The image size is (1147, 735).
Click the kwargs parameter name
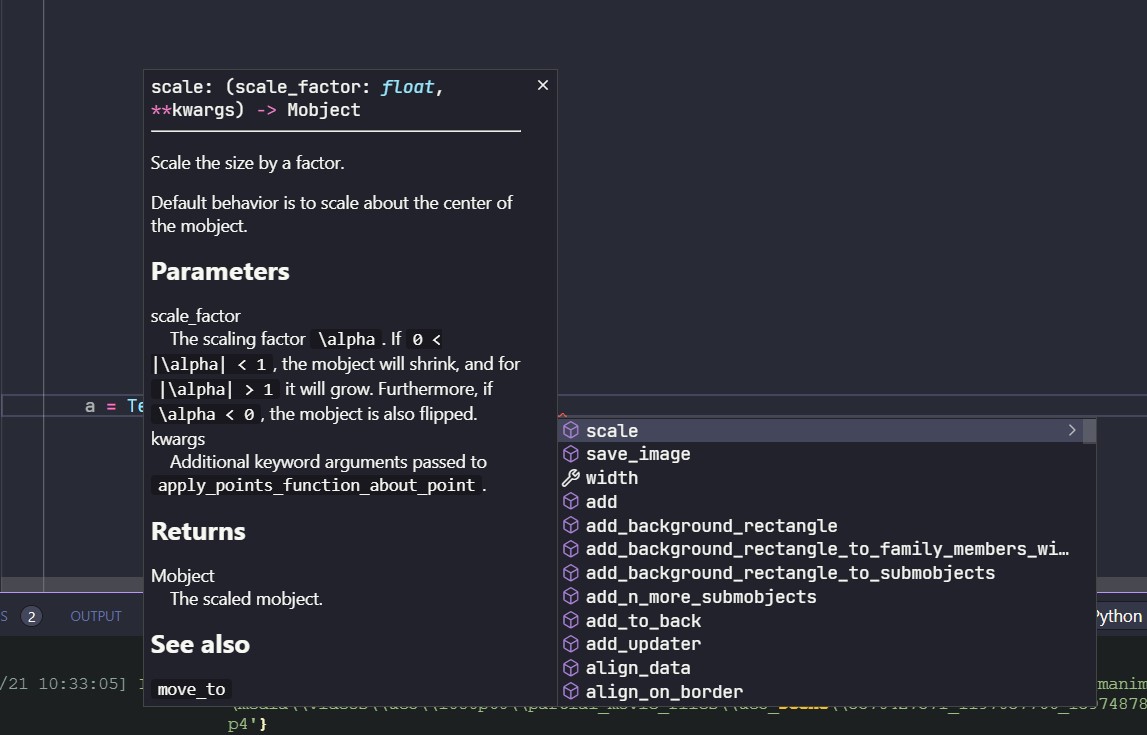coord(178,439)
